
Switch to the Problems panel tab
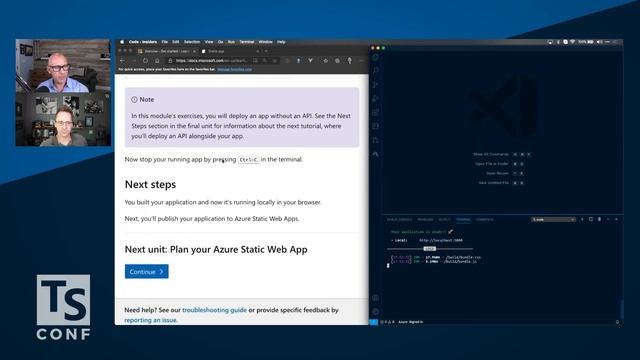point(425,220)
